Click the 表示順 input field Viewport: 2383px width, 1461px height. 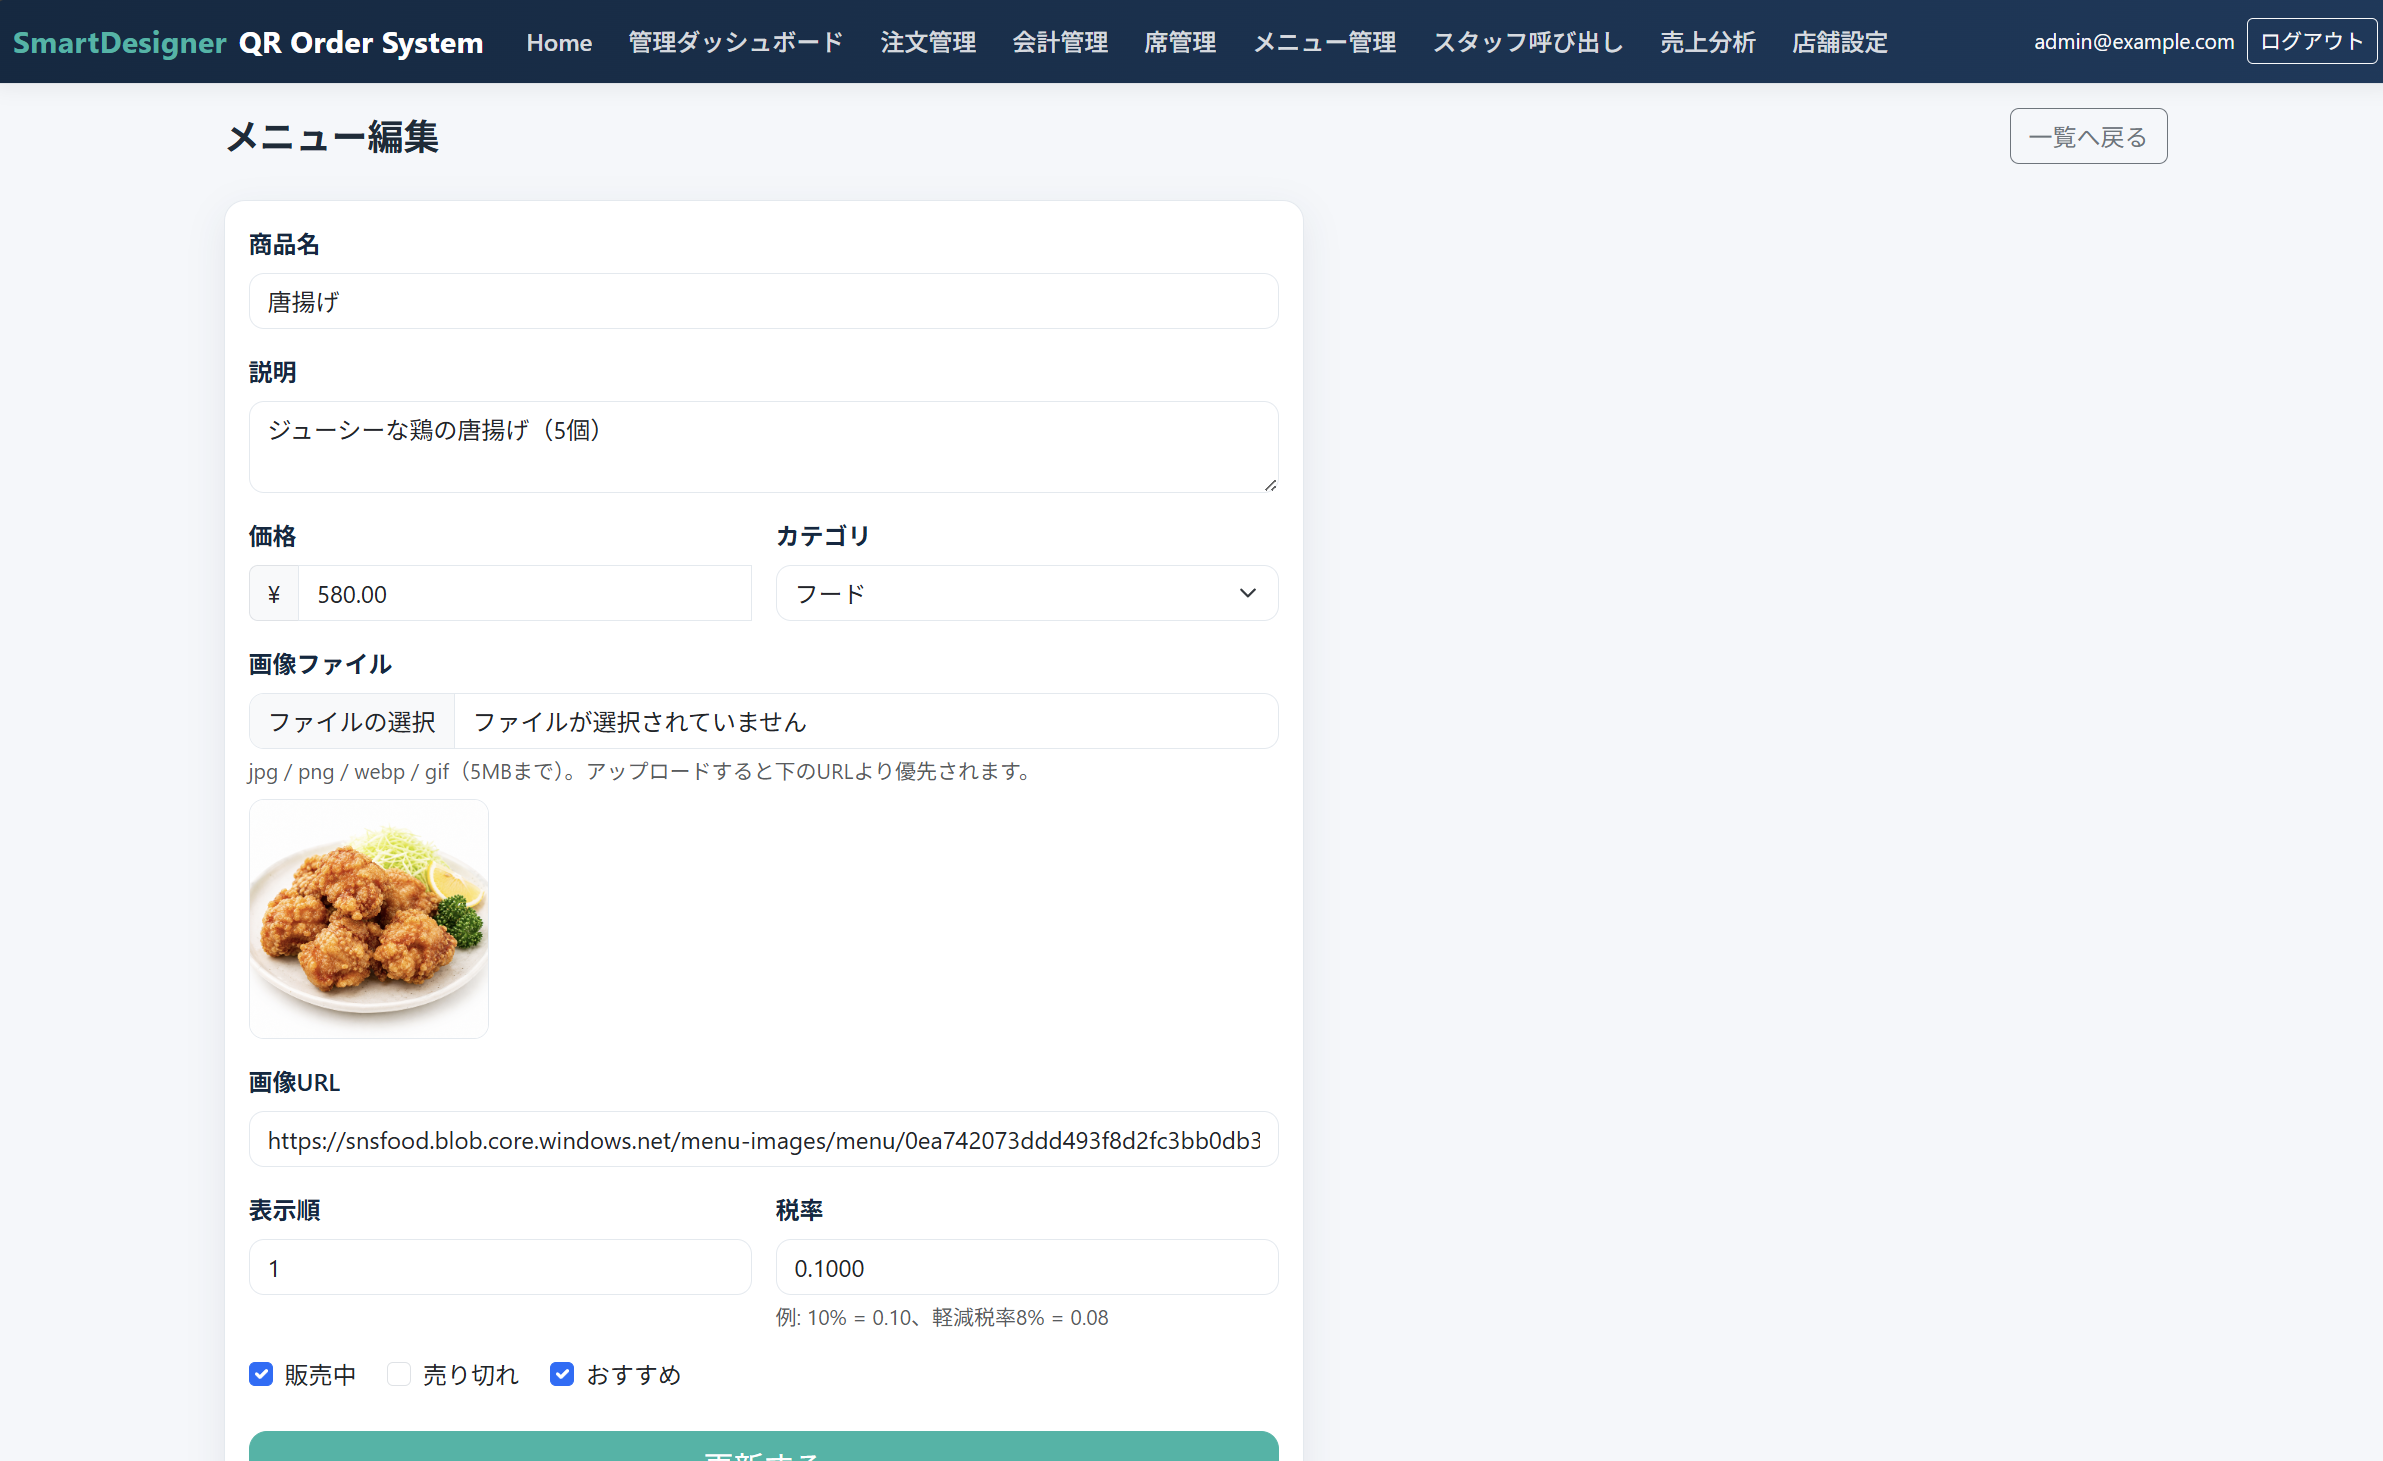click(x=500, y=1267)
